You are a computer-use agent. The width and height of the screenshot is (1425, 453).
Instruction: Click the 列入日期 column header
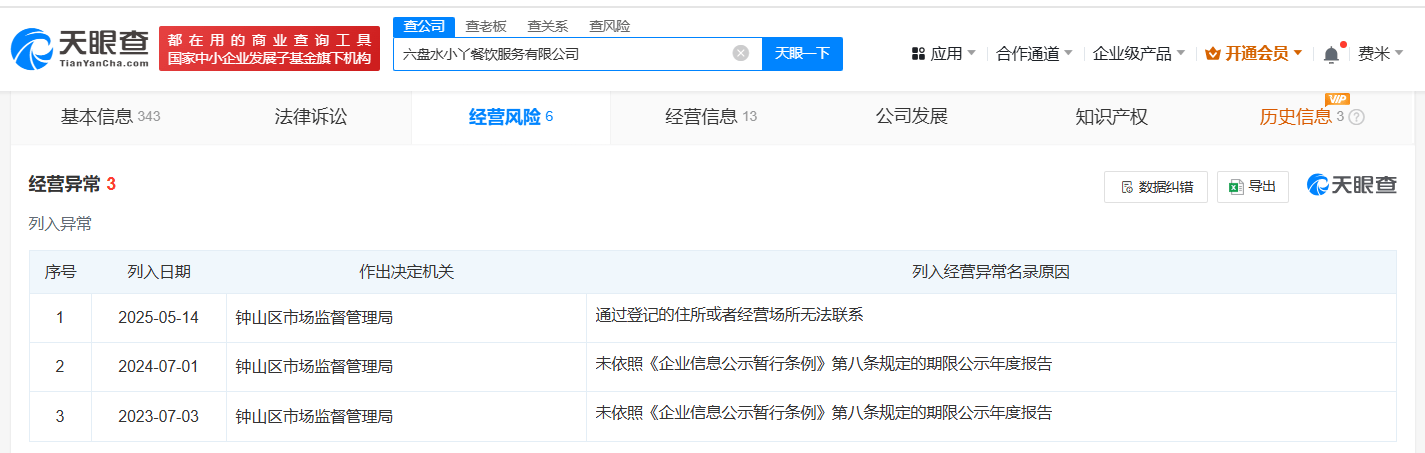click(159, 272)
